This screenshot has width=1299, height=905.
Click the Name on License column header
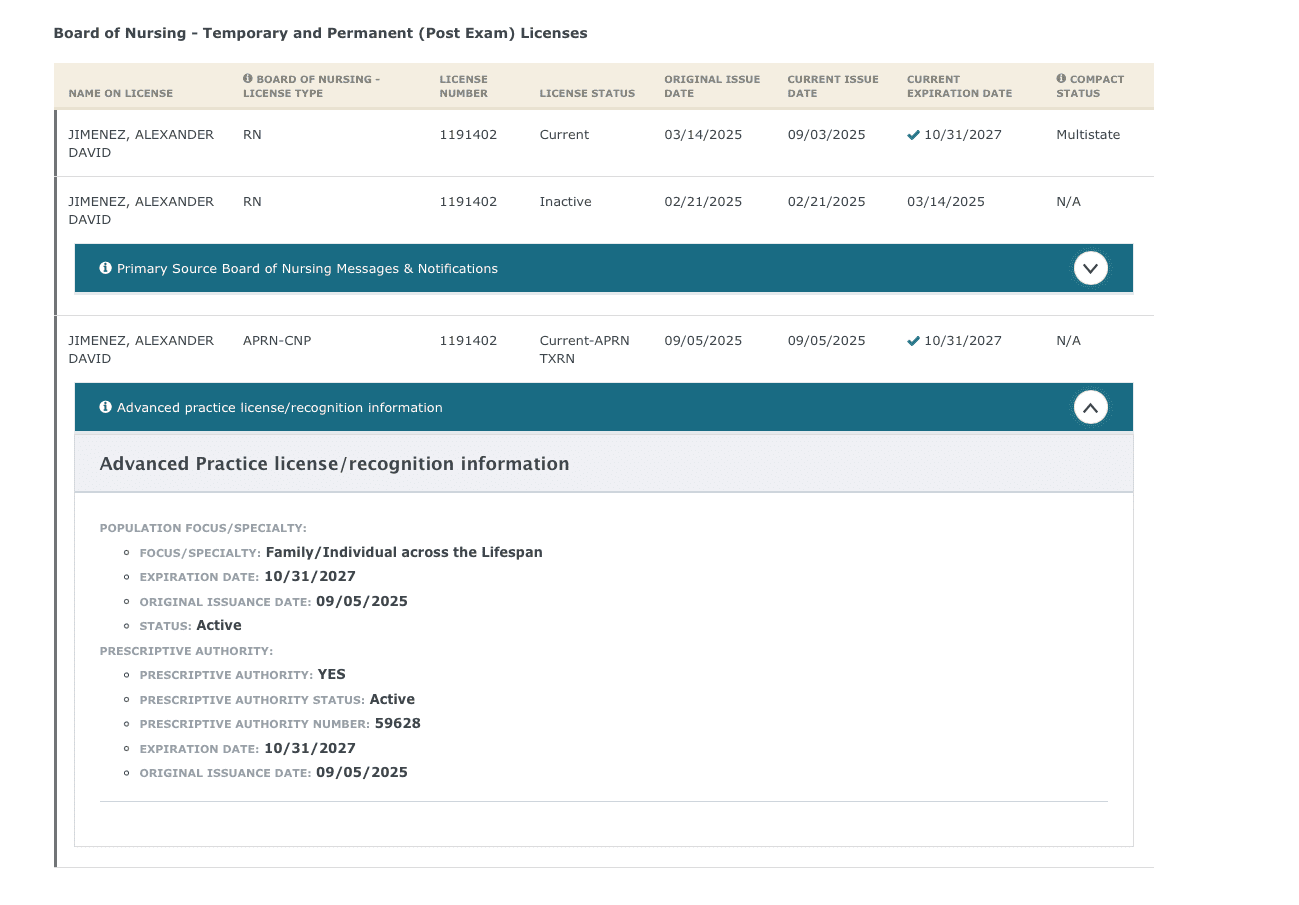[x=120, y=93]
